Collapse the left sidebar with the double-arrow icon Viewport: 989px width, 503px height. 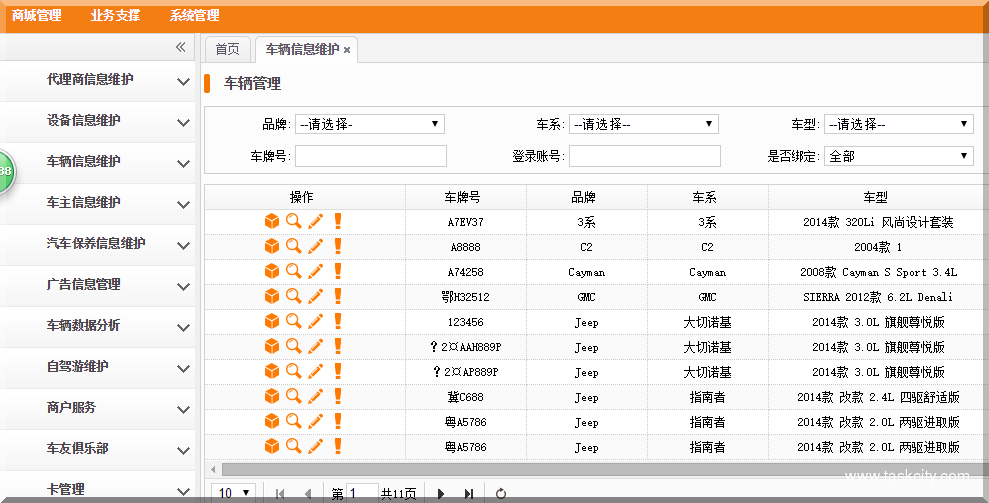(181, 47)
